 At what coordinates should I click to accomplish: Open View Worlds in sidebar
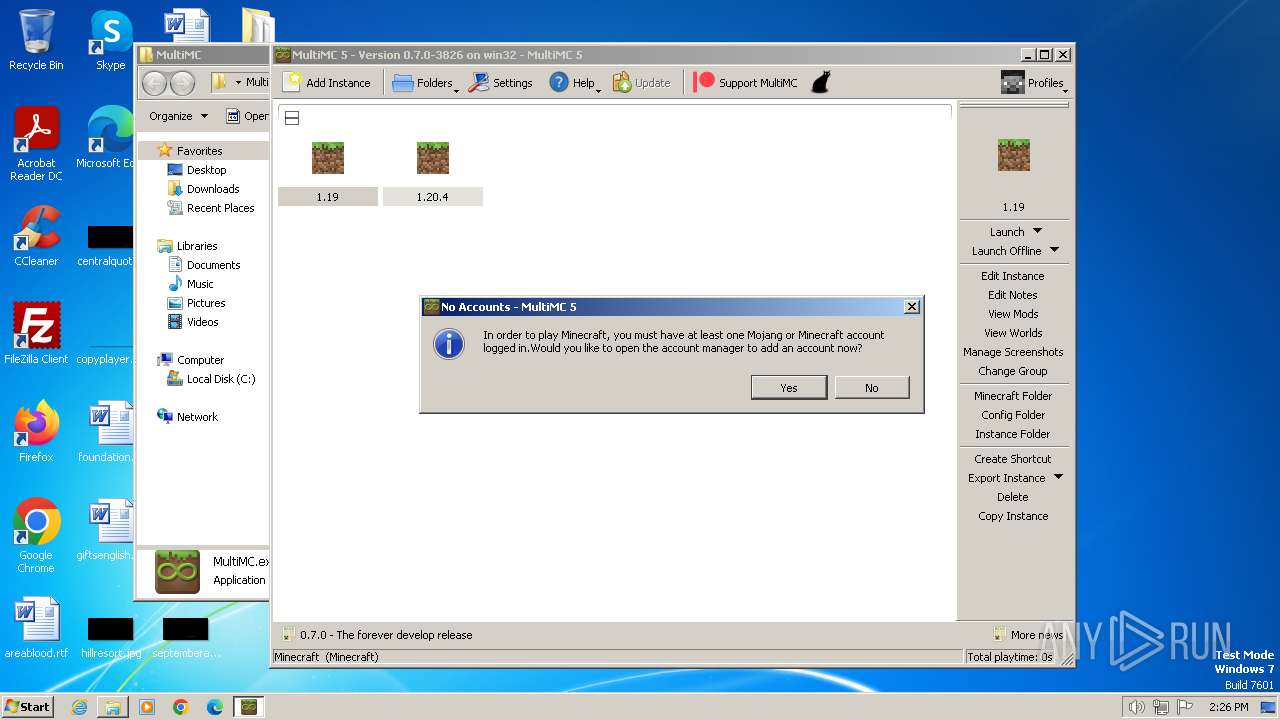[1012, 333]
